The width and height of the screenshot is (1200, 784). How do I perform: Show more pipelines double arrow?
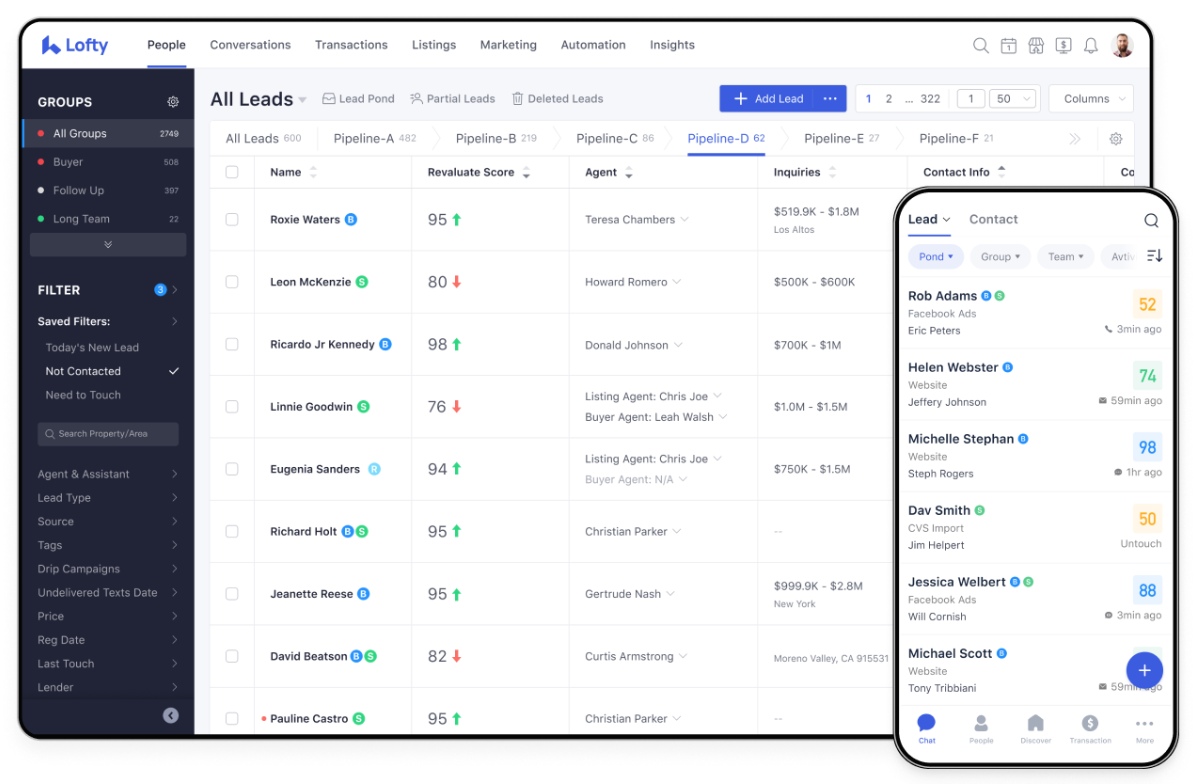(x=1075, y=139)
